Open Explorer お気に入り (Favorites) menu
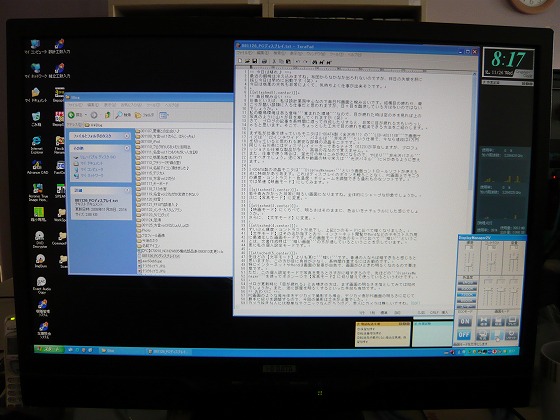Image resolution: width=560 pixels, height=420 pixels. [x=131, y=105]
